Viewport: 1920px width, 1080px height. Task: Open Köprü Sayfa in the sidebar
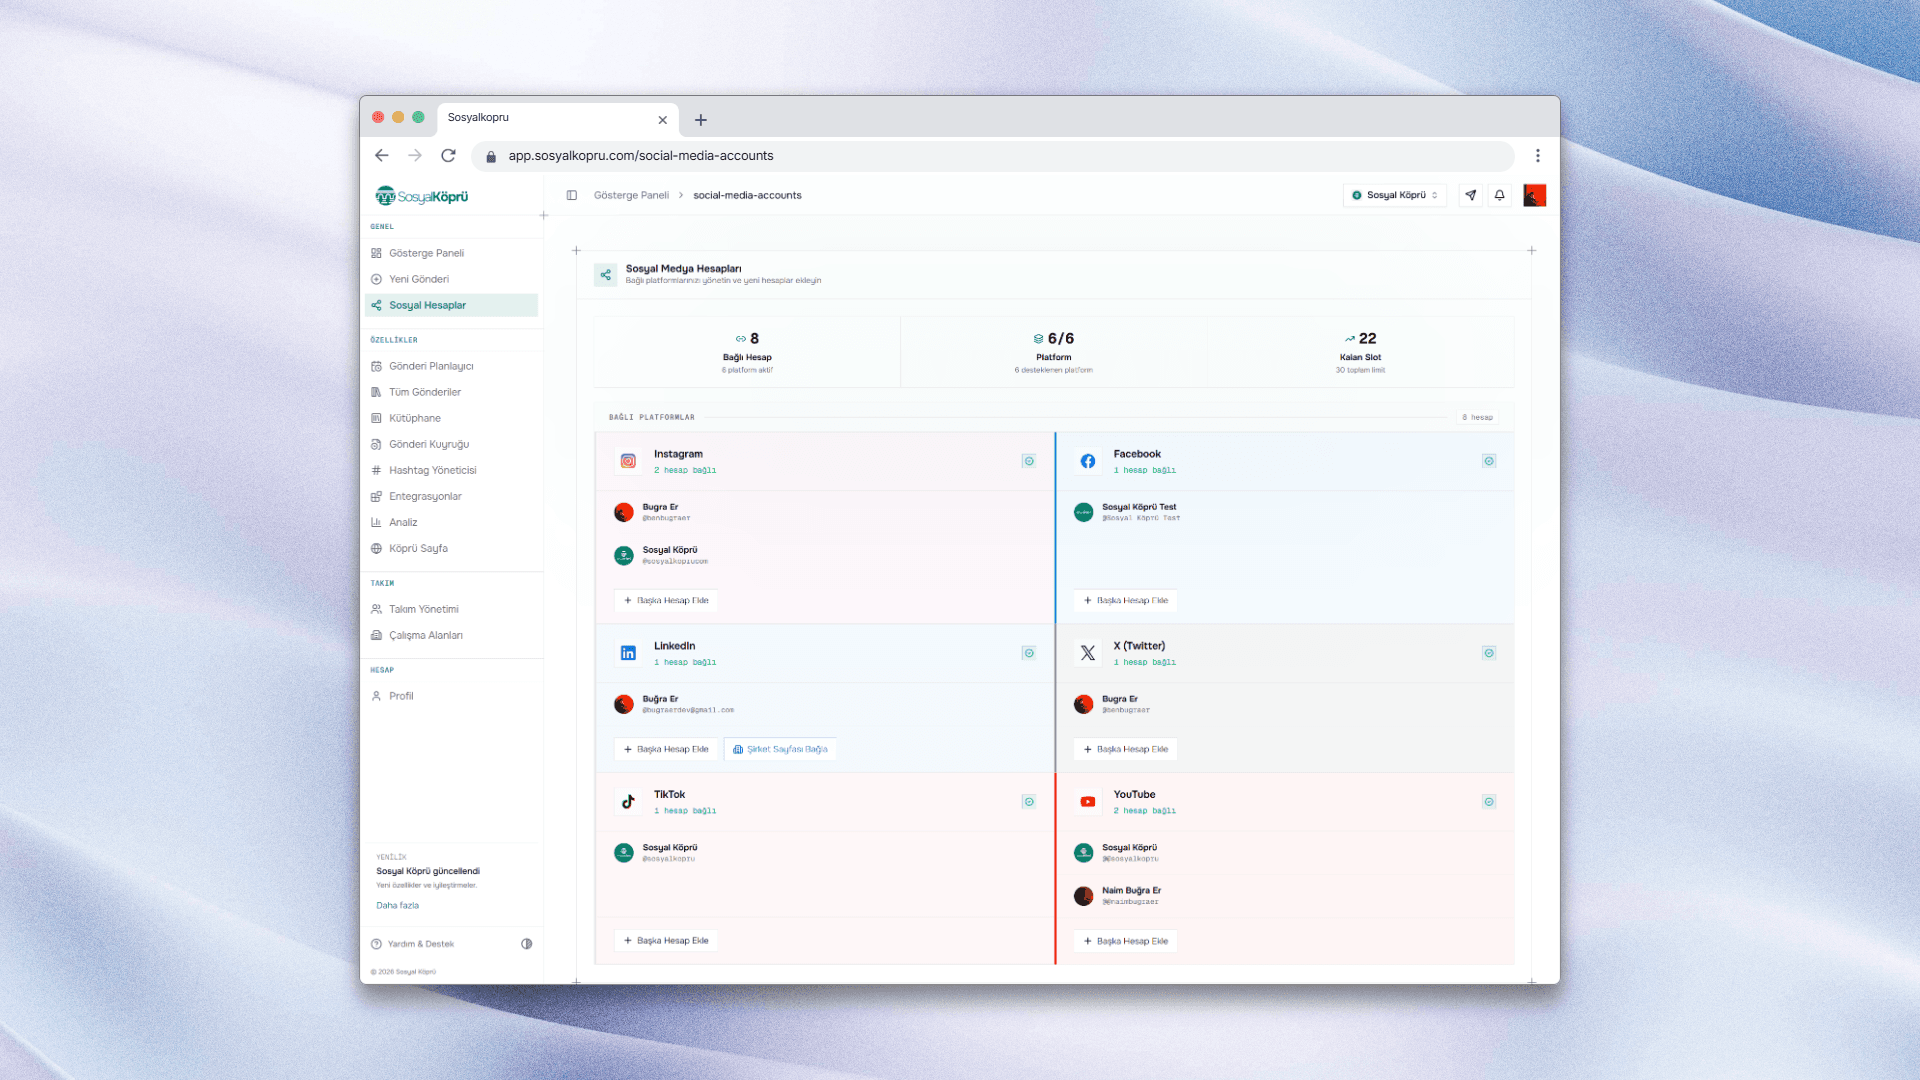[x=453, y=549]
